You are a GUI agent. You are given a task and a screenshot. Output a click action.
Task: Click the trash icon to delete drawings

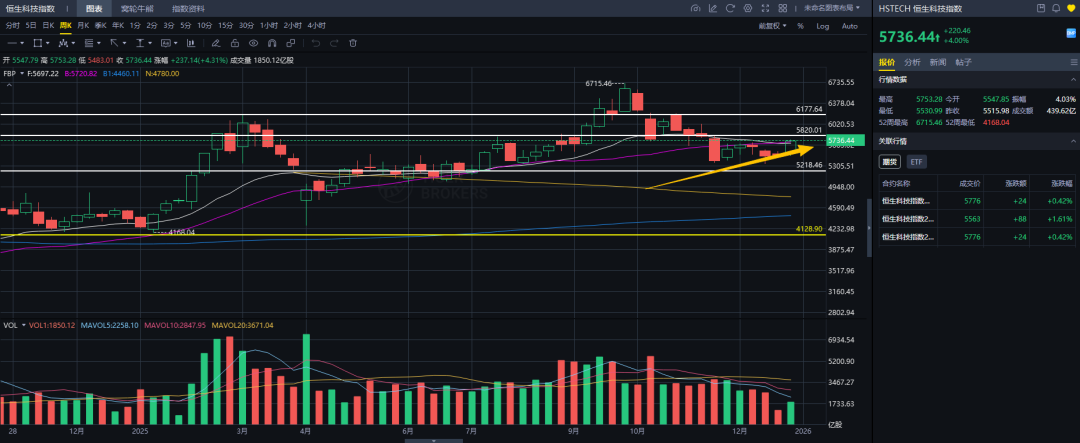point(353,43)
